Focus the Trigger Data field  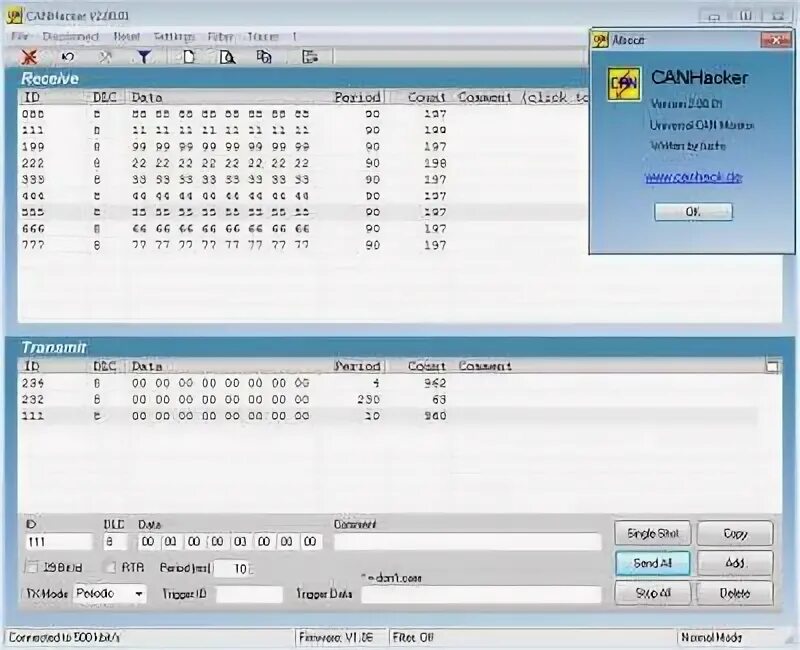[481, 594]
